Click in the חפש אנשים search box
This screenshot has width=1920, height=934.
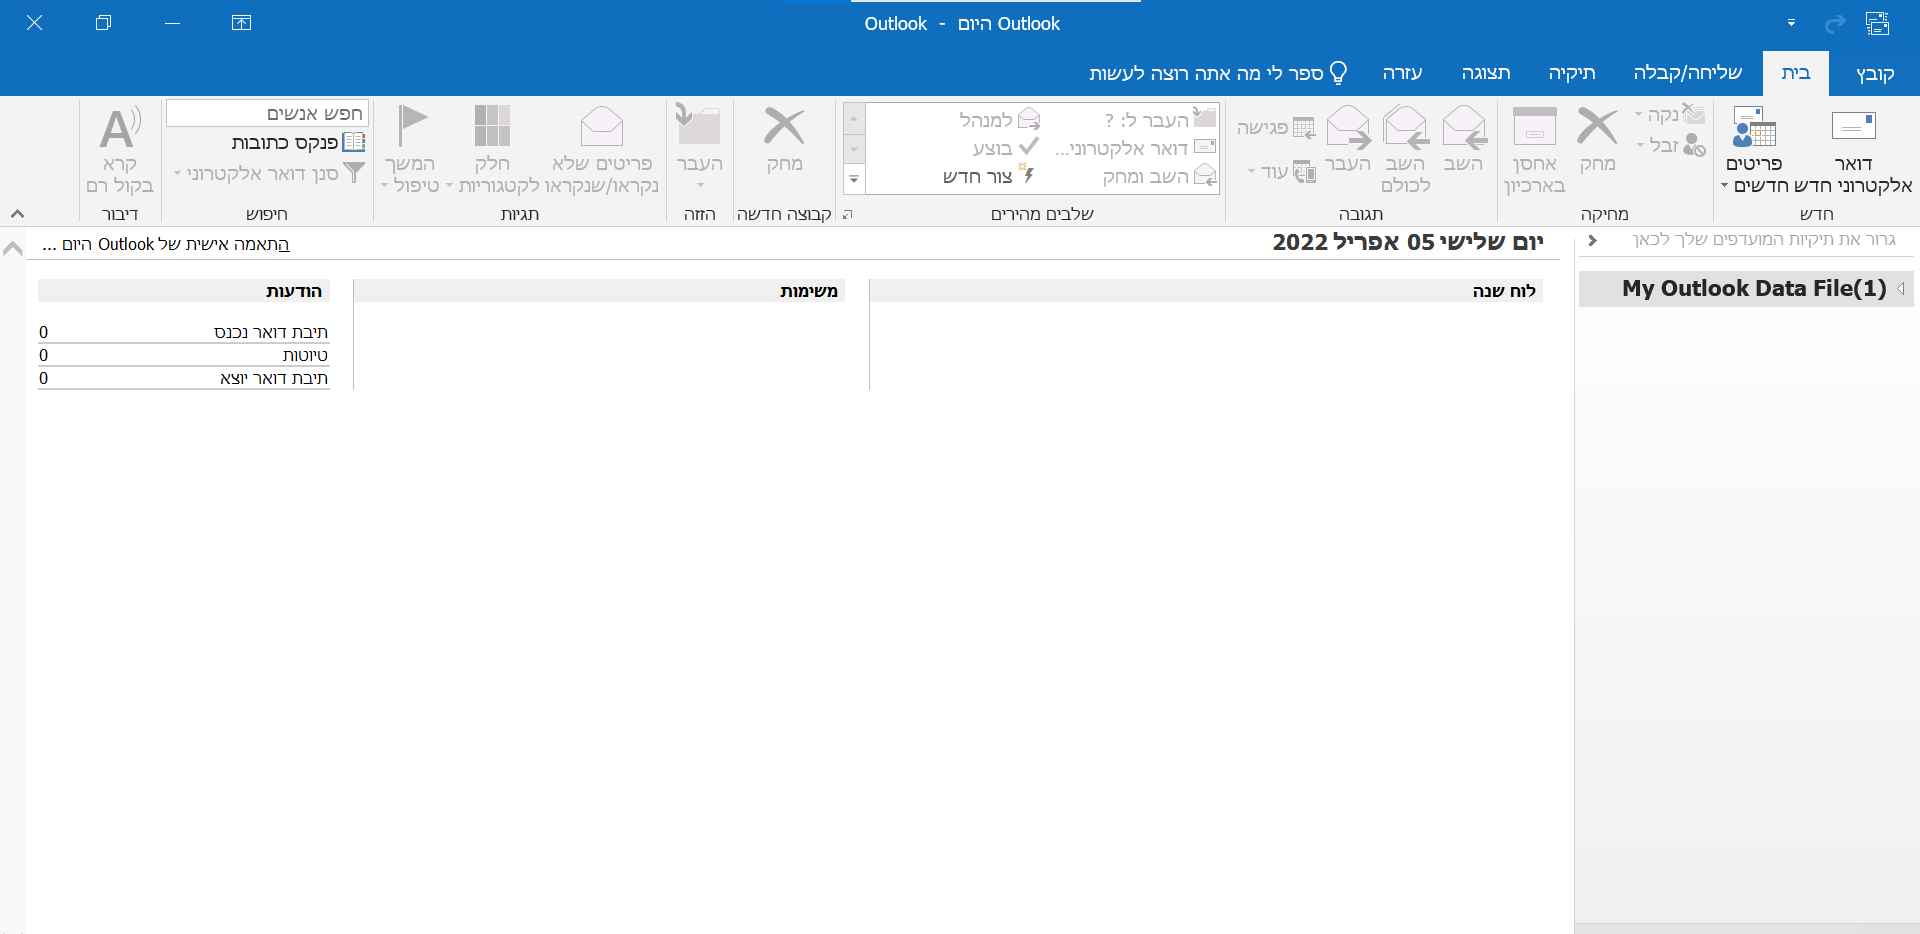click(267, 113)
